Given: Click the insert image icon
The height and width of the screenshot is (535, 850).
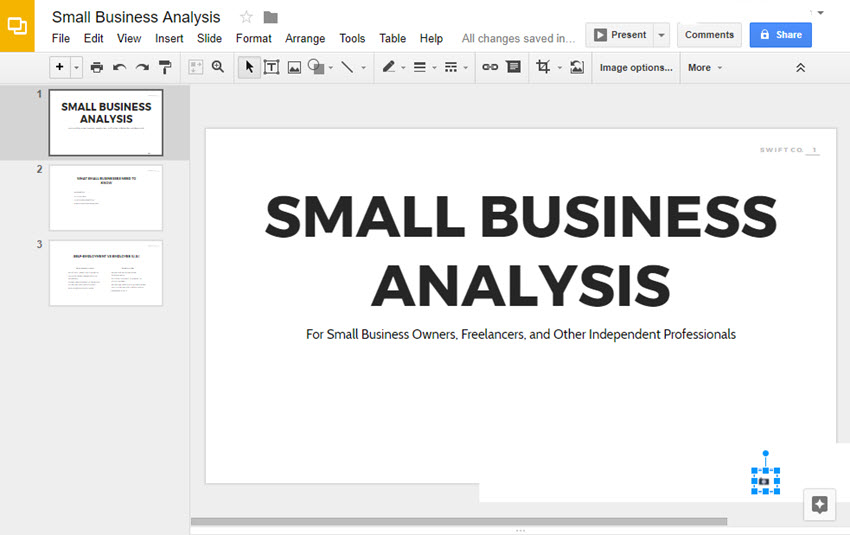Looking at the screenshot, I should tap(294, 67).
